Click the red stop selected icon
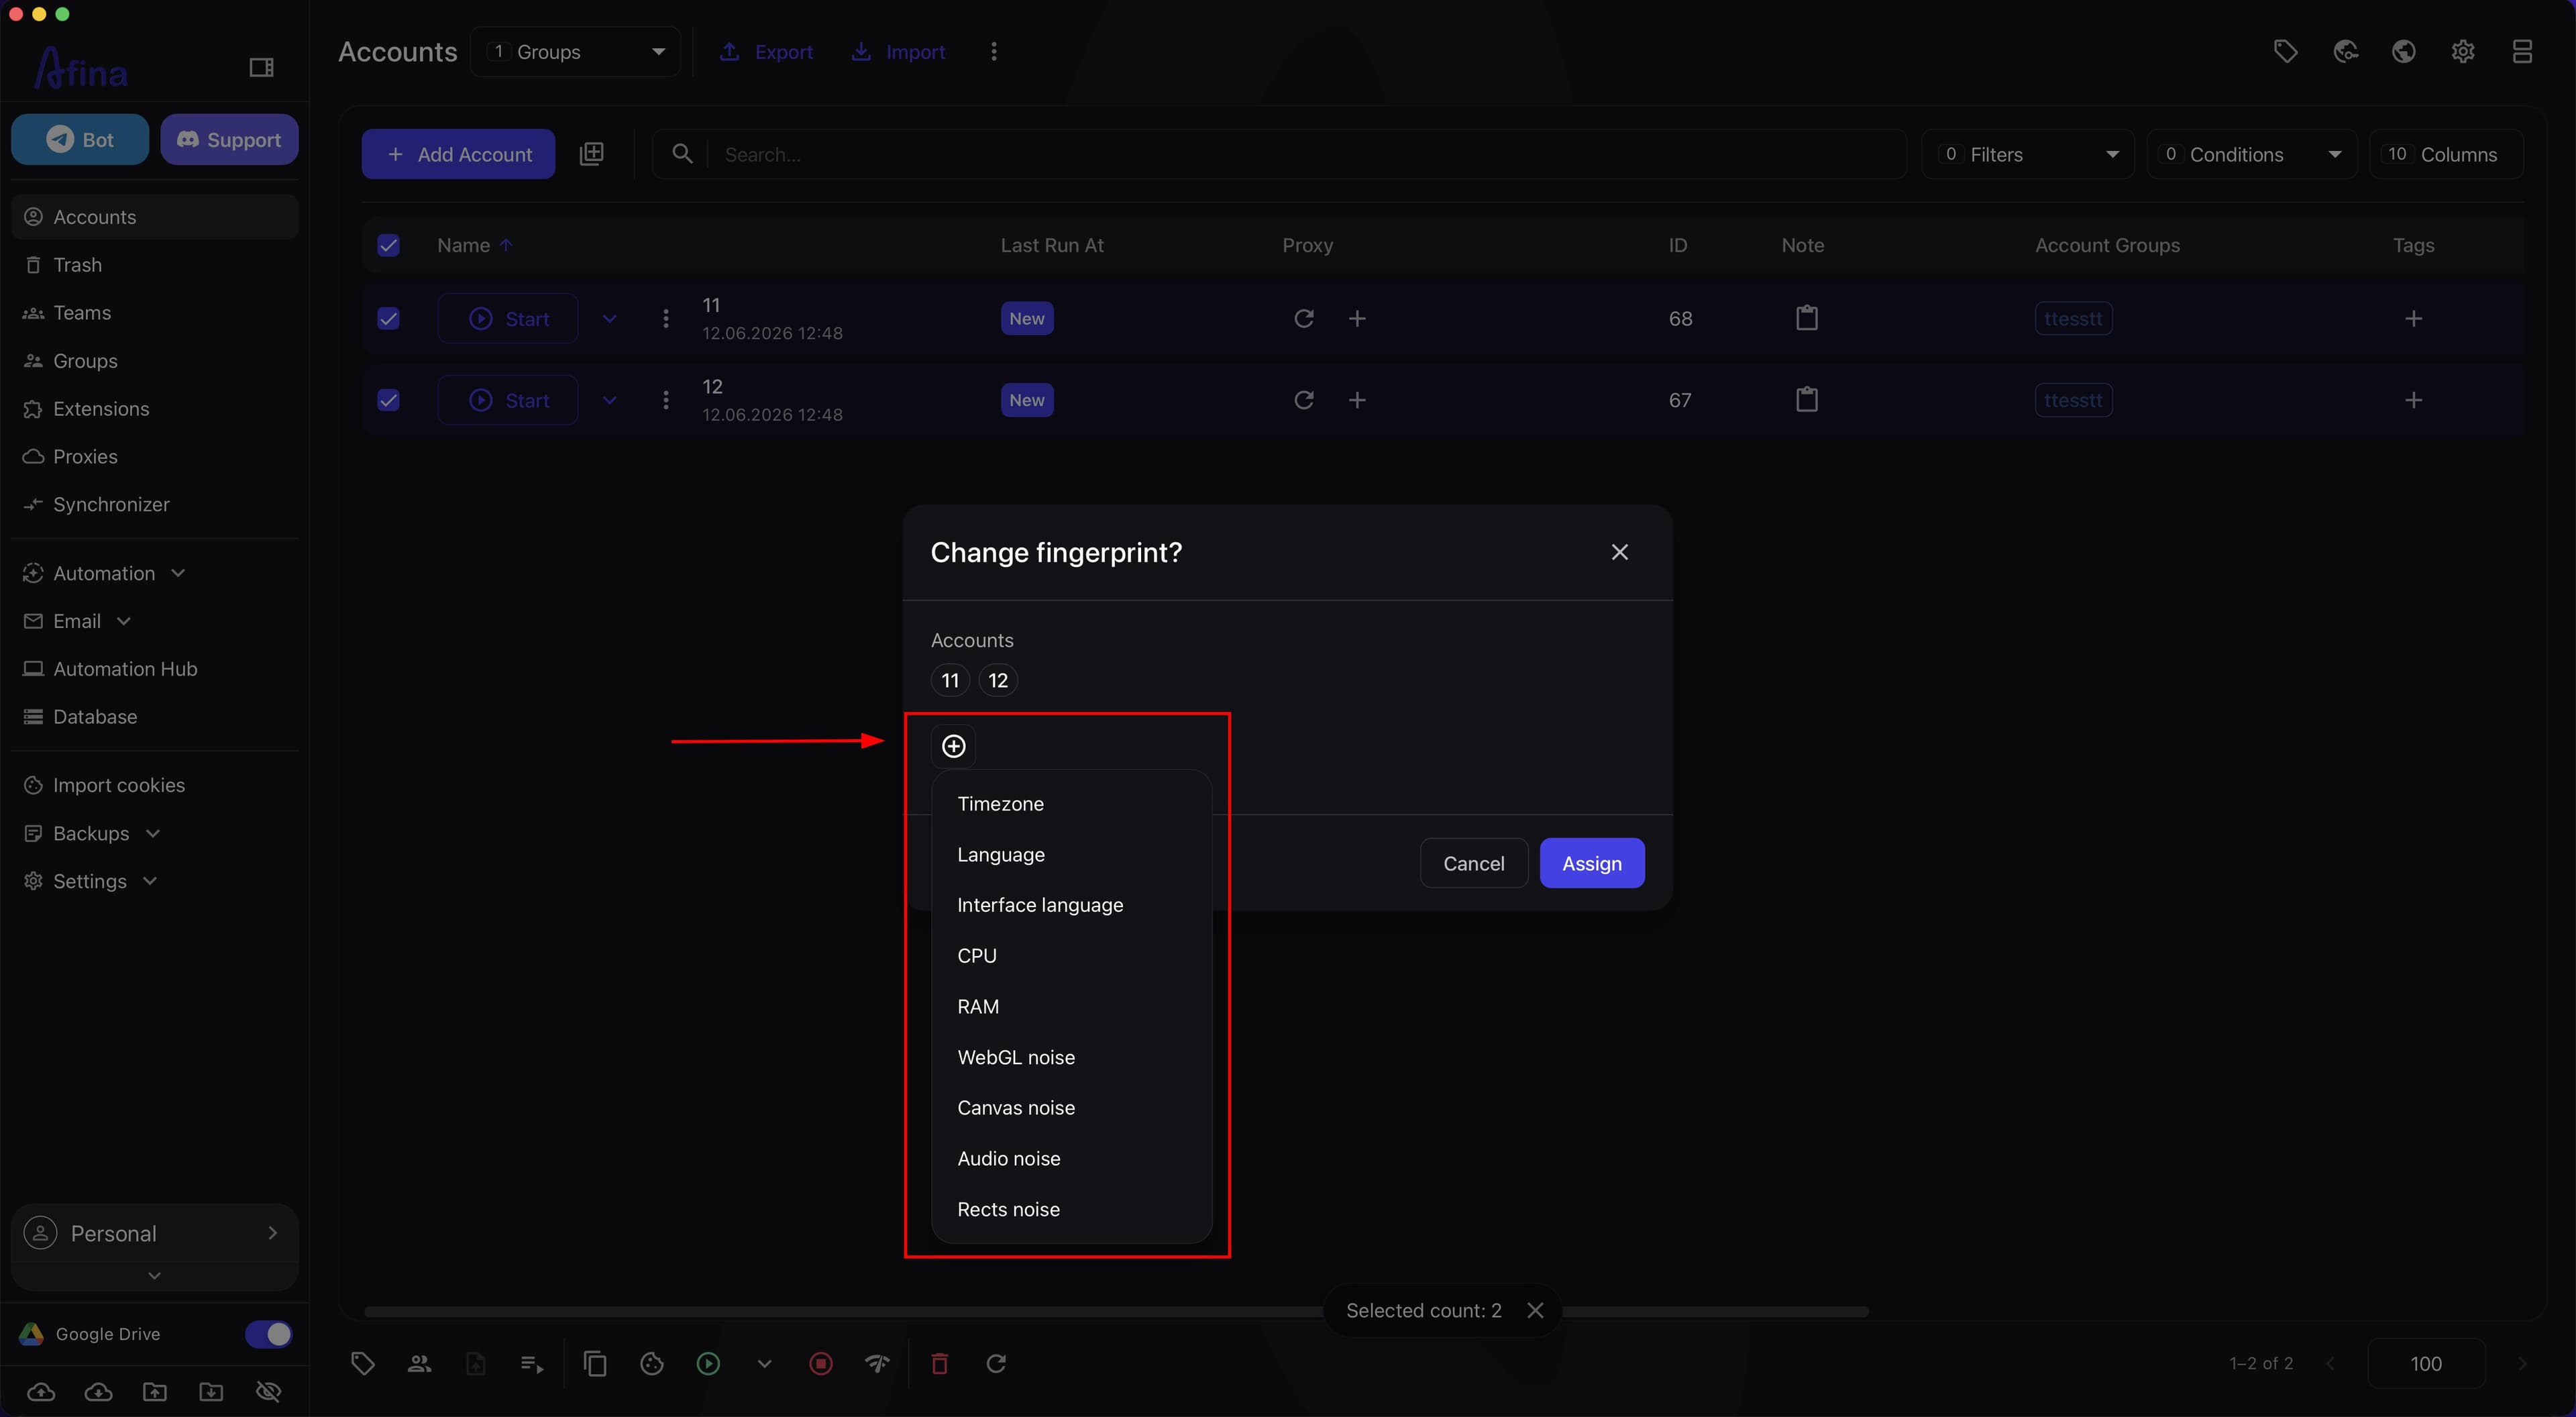This screenshot has width=2576, height=1417. click(821, 1363)
